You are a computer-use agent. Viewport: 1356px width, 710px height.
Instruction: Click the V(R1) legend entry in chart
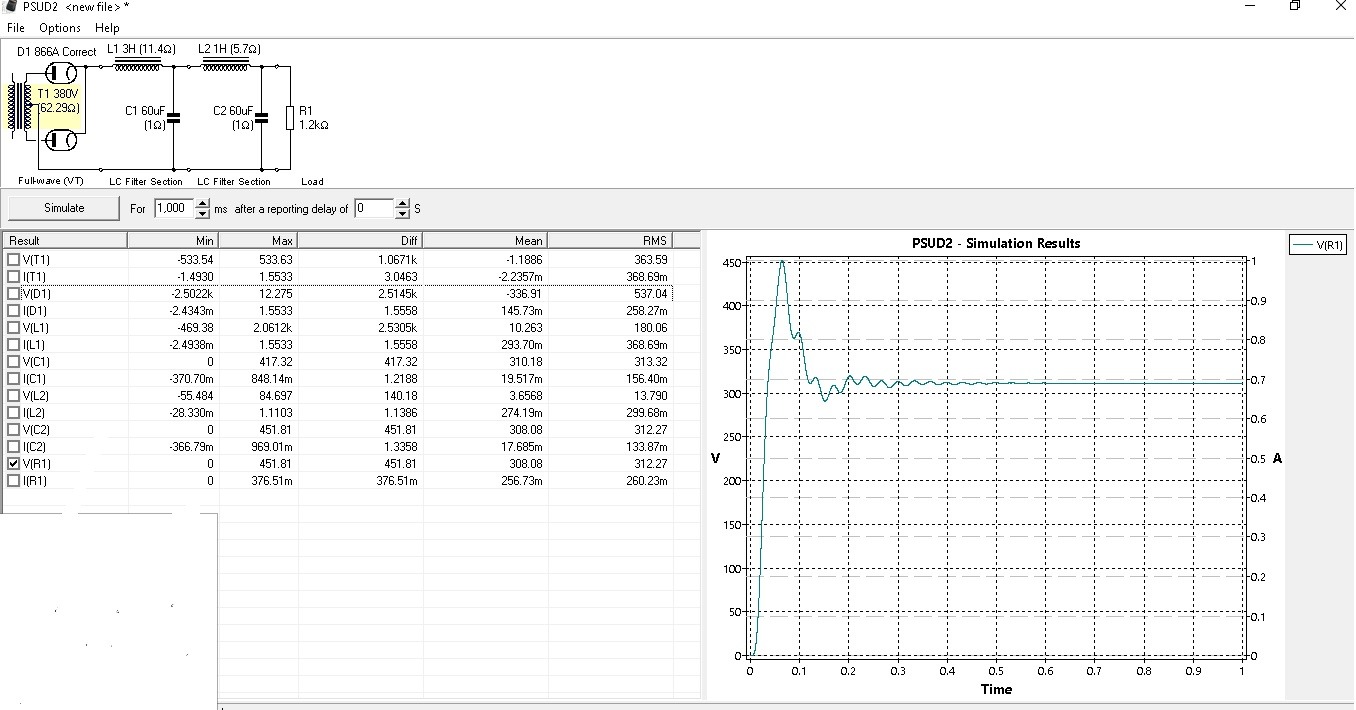pos(1320,244)
